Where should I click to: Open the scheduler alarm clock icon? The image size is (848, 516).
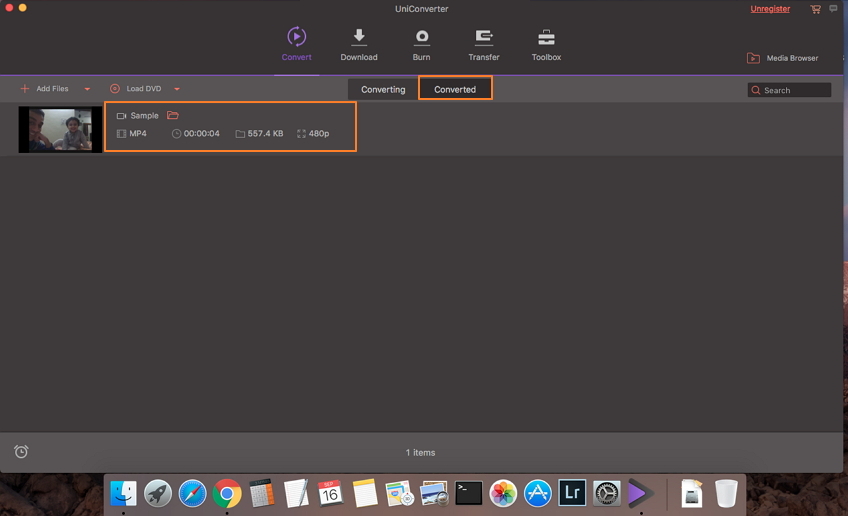pos(21,451)
